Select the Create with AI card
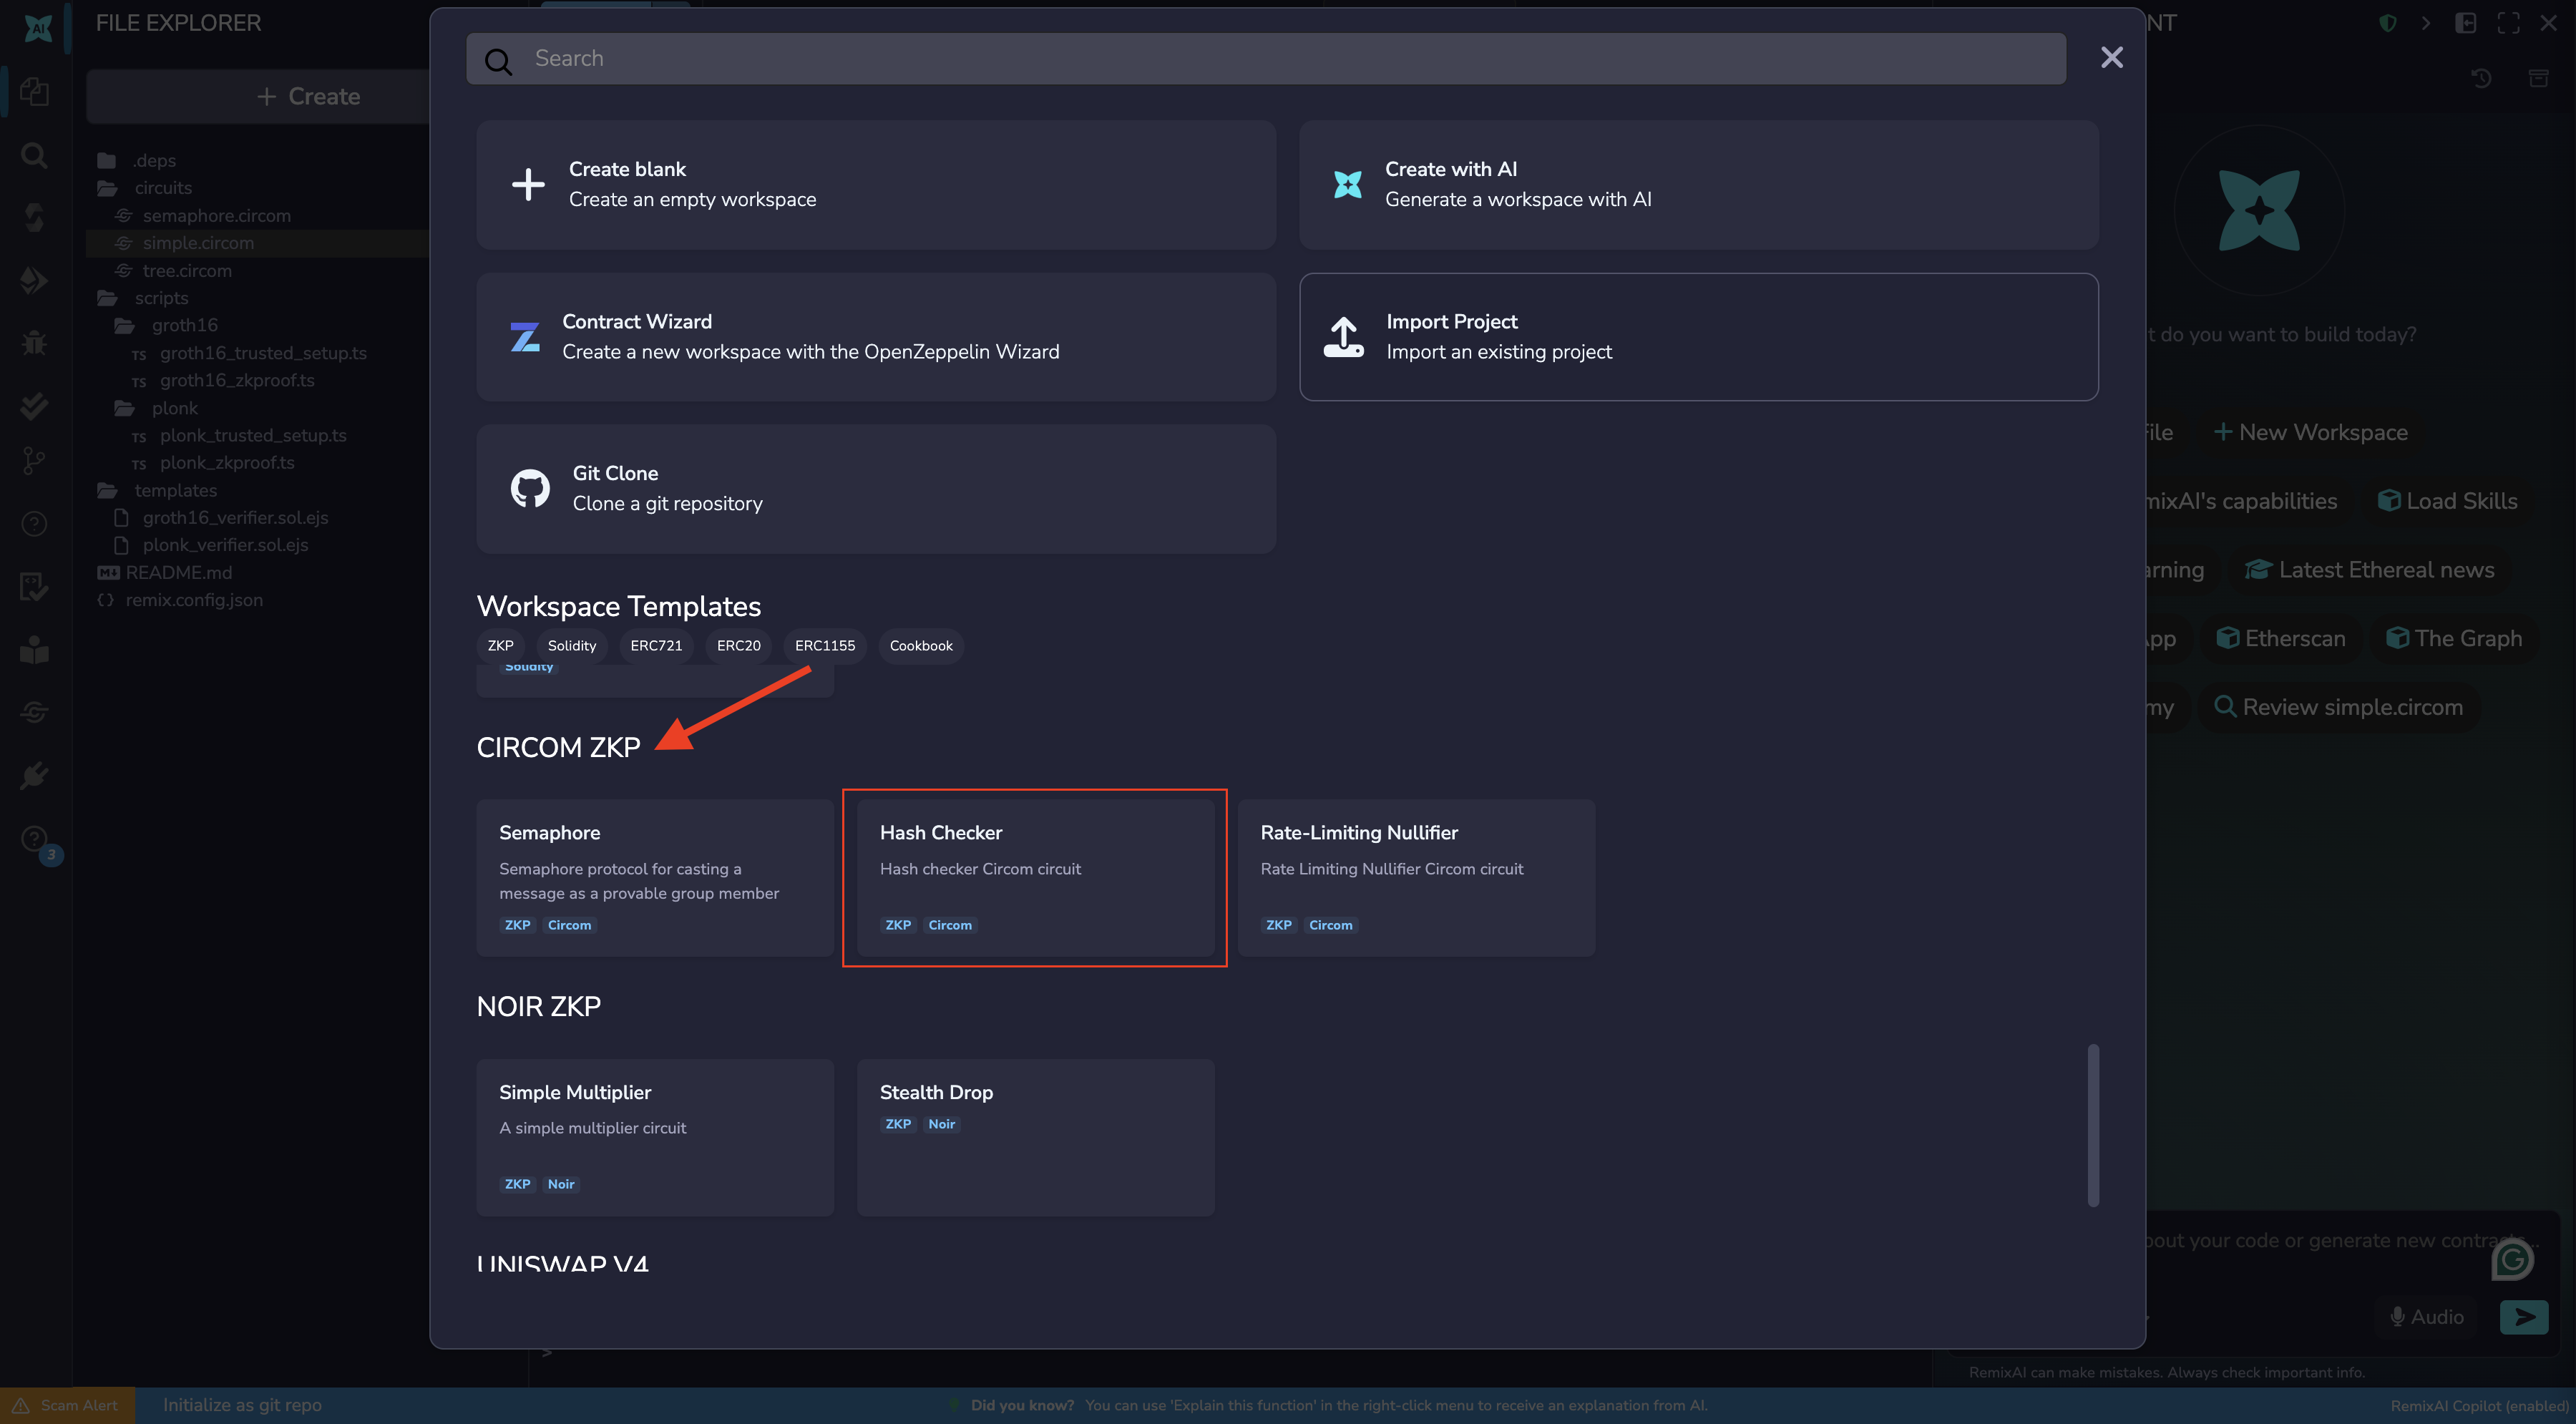The image size is (2576, 1424). [x=1698, y=185]
